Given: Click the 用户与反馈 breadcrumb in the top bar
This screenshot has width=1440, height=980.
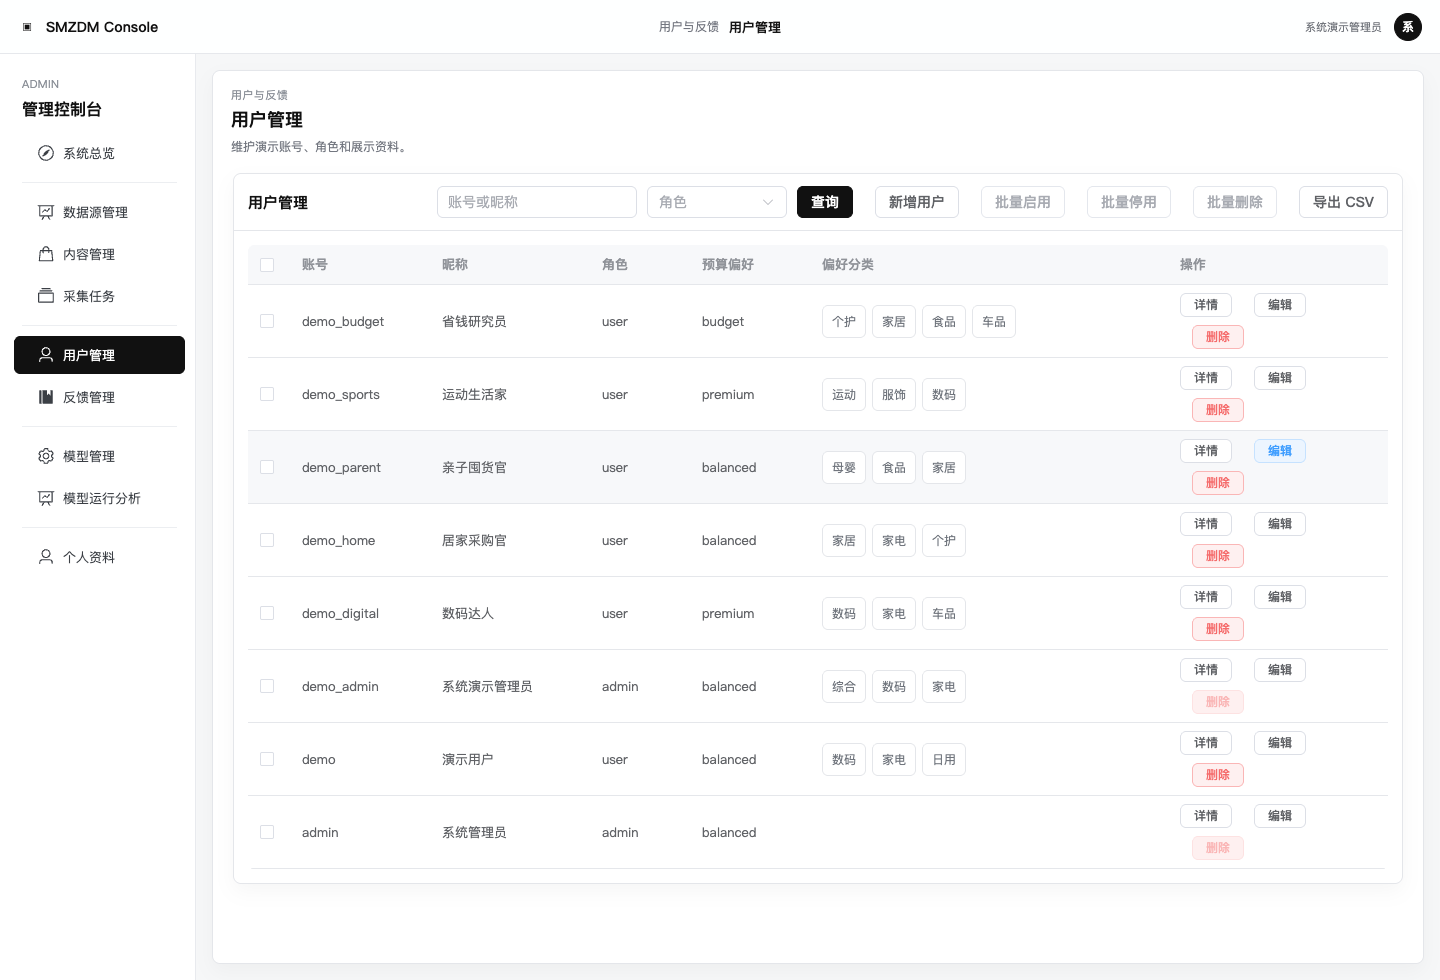Looking at the screenshot, I should 689,27.
